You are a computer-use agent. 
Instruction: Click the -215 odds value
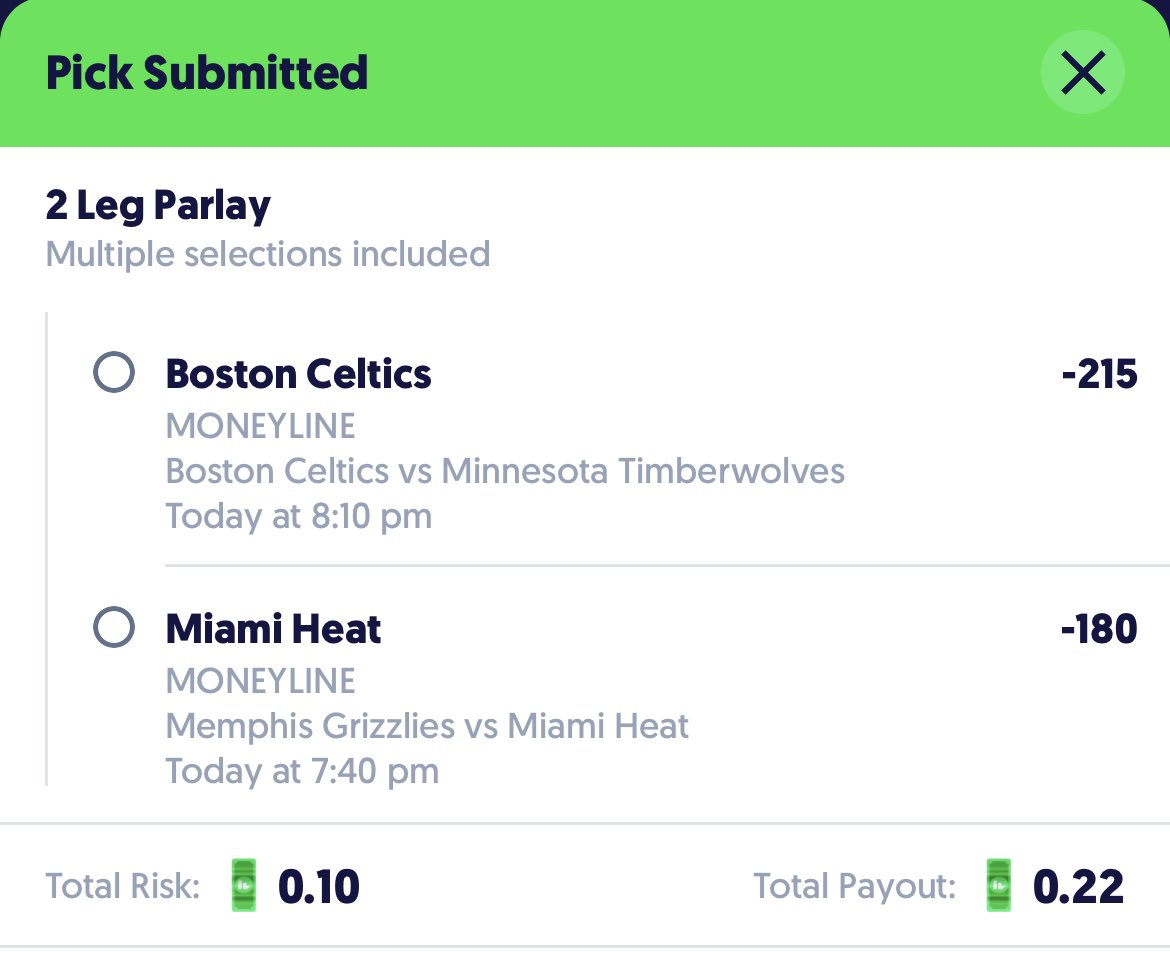tap(1099, 374)
